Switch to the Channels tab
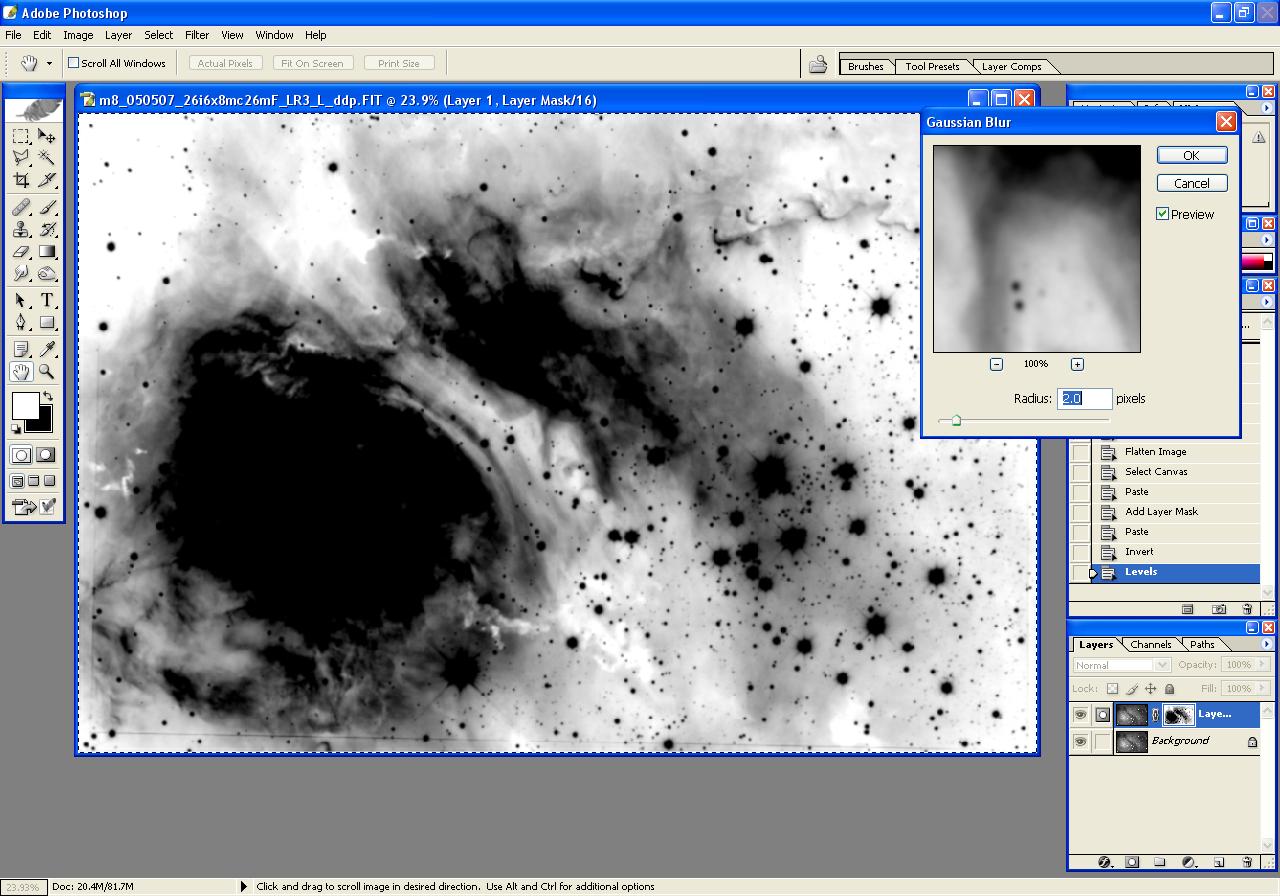1280x896 pixels. [x=1150, y=645]
